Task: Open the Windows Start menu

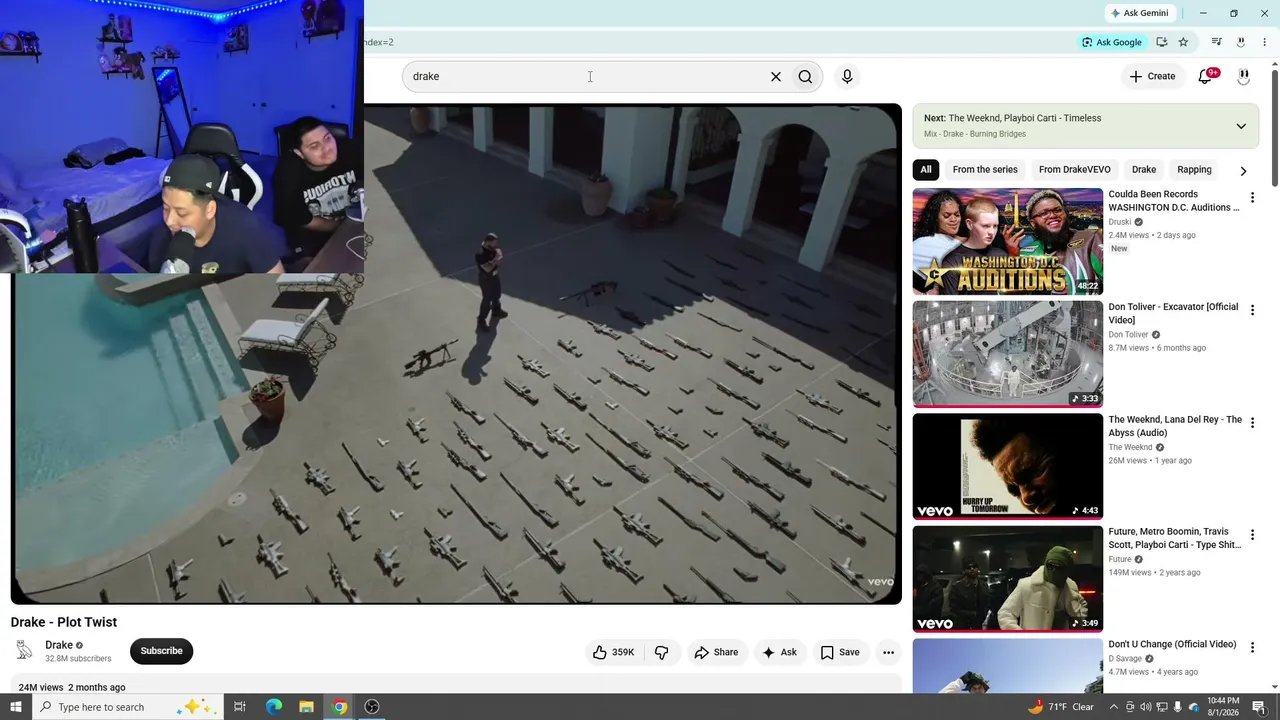Action: (x=15, y=707)
